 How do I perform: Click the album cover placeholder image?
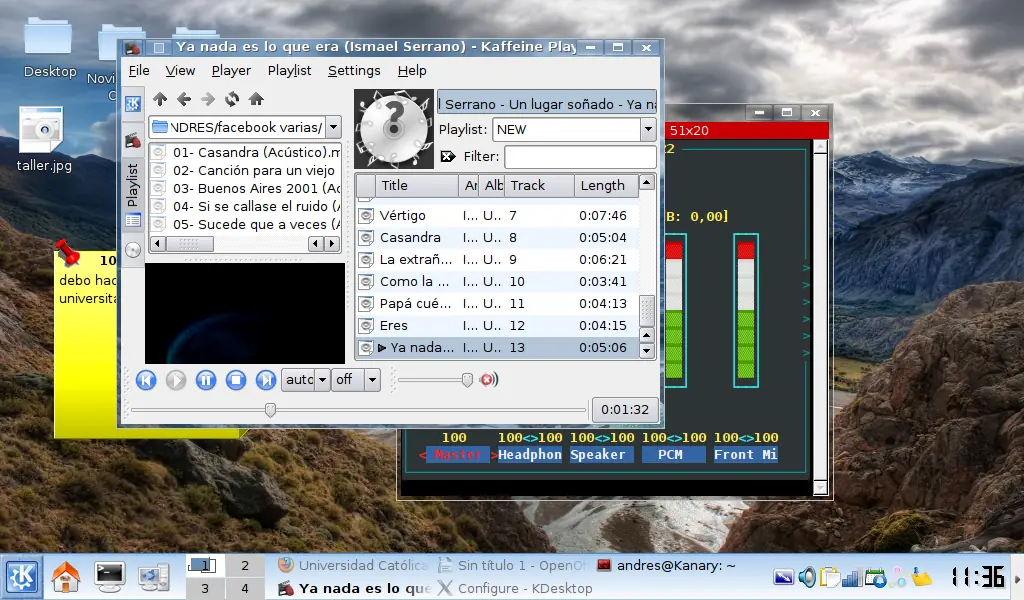coord(394,129)
